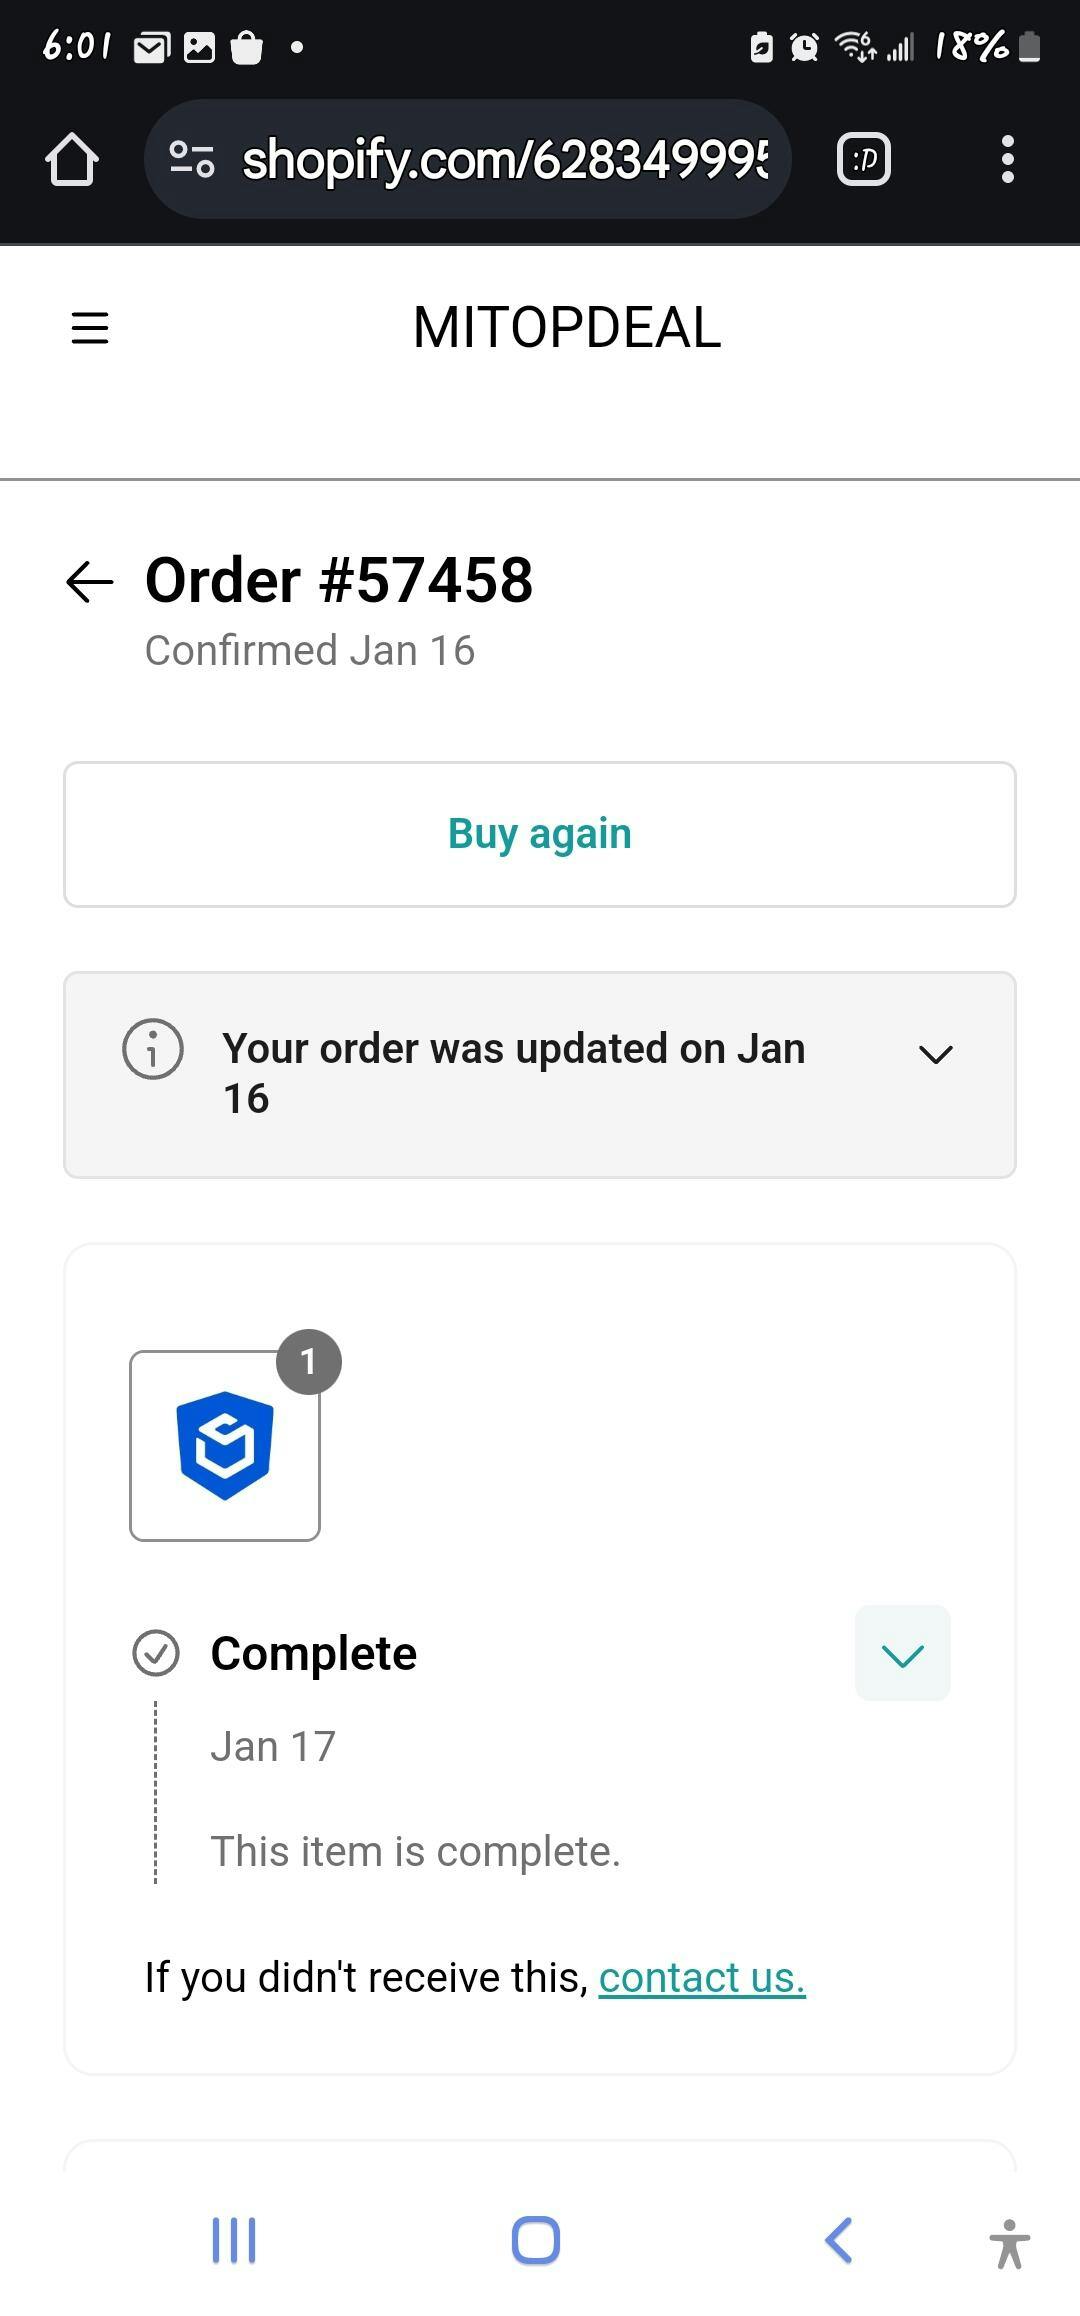Open the accessibility shortcut icon

(1010, 2242)
